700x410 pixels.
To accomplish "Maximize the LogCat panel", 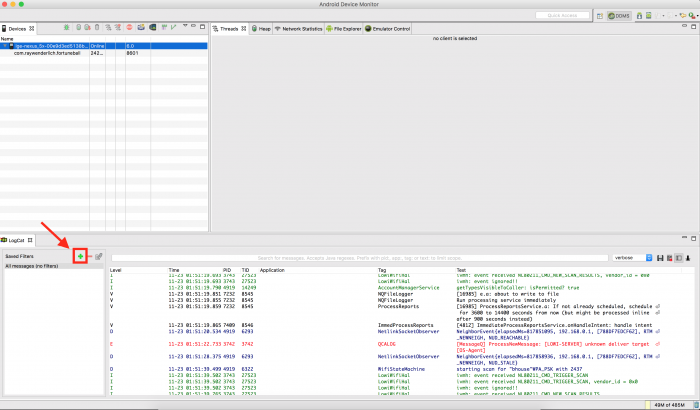I will (x=693, y=238).
